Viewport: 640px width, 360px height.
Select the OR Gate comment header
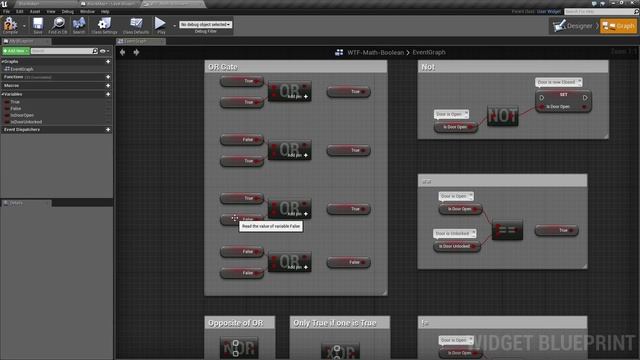[296, 67]
